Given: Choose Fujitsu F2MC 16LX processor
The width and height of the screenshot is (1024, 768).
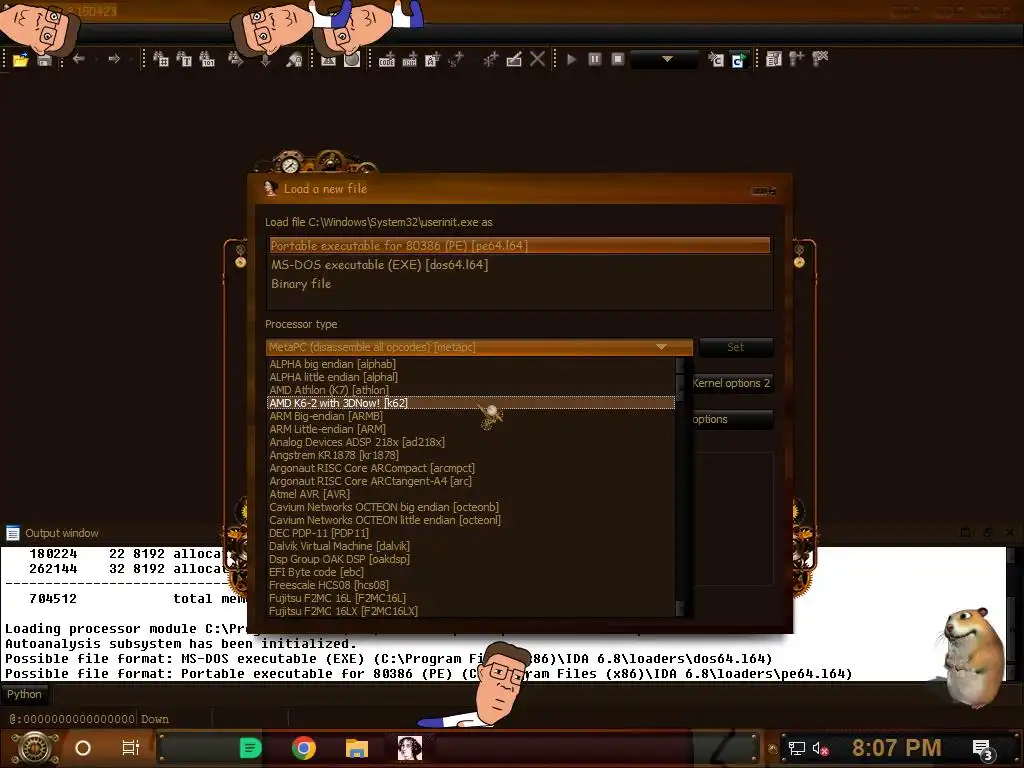Looking at the screenshot, I should [x=471, y=611].
